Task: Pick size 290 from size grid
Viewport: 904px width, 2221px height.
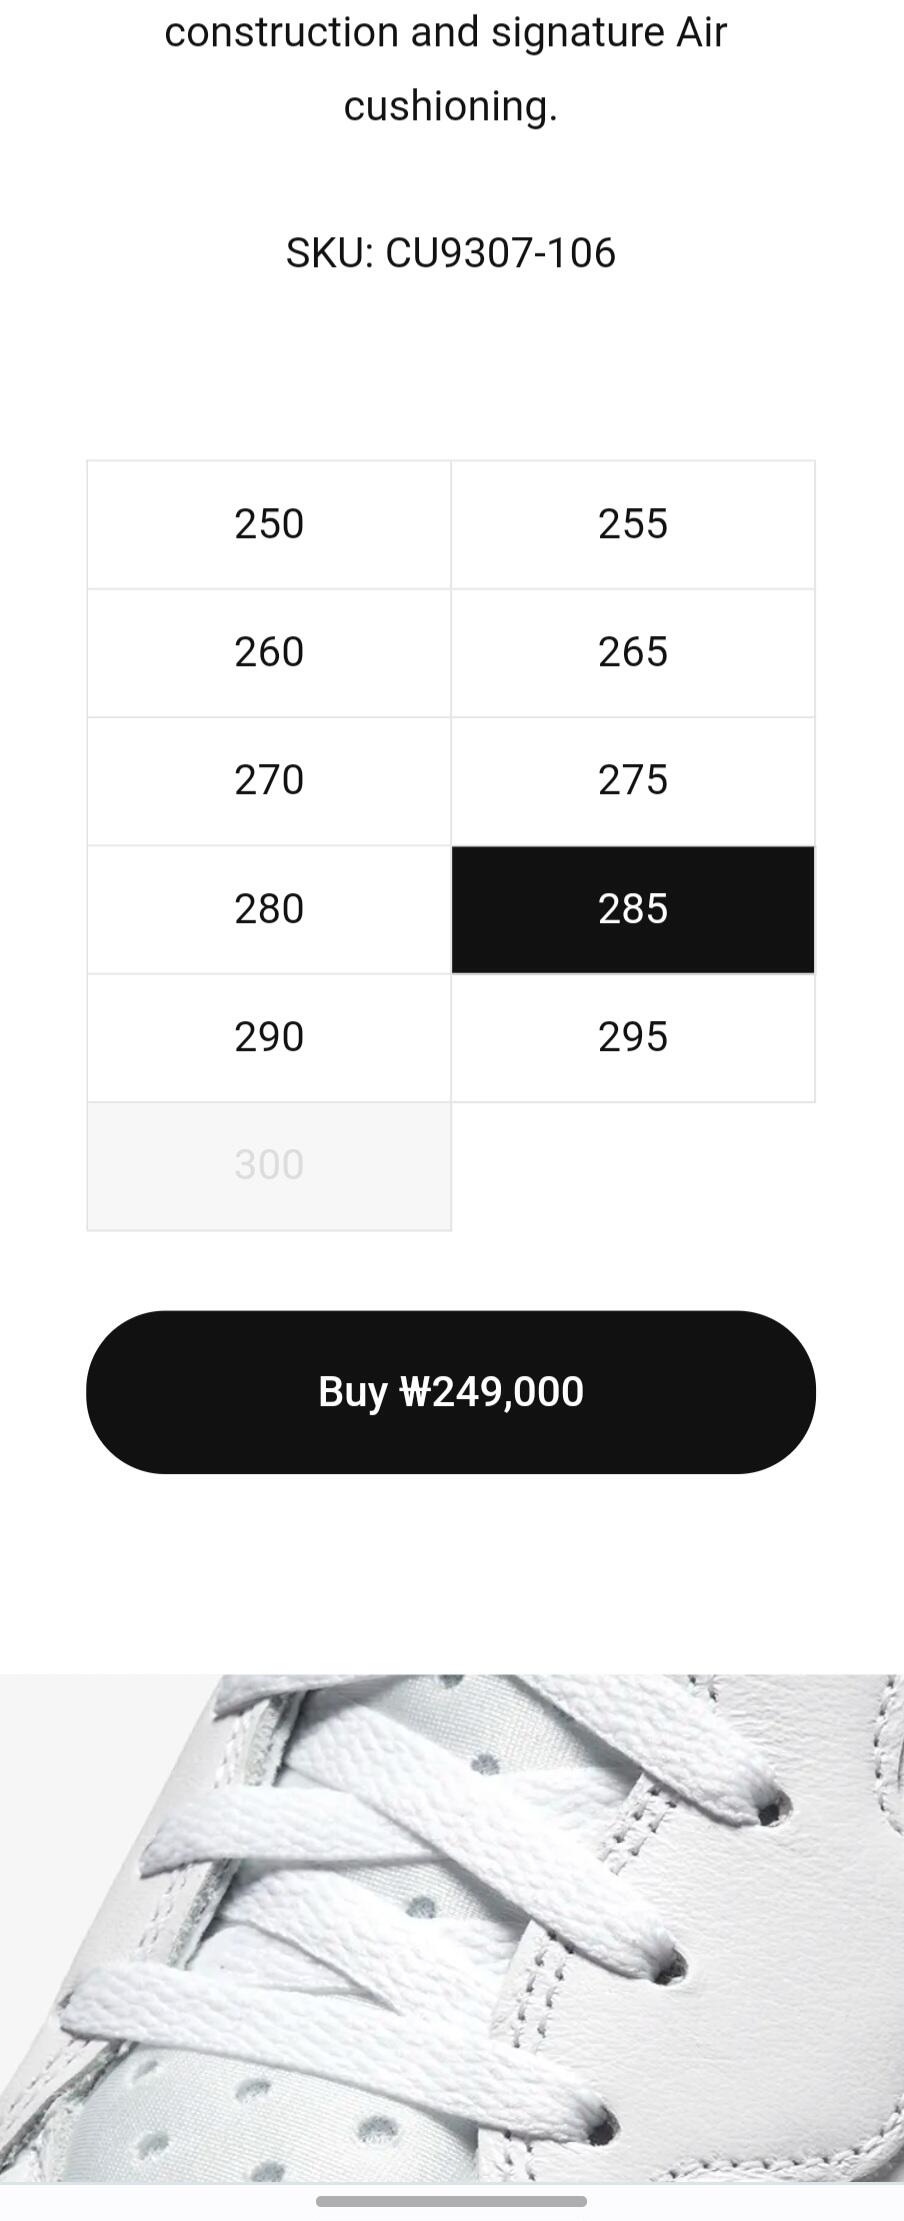Action: click(269, 1037)
